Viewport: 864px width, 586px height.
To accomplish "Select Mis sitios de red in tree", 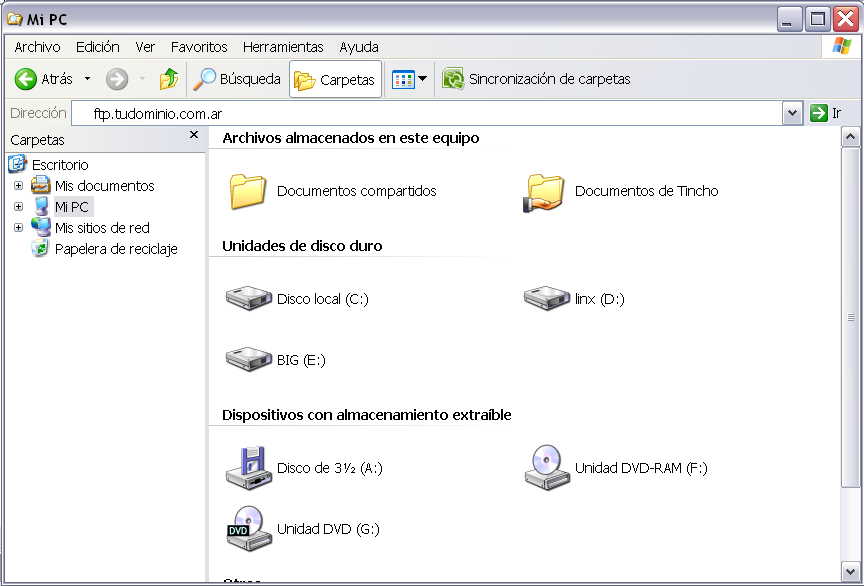I will pos(102,228).
